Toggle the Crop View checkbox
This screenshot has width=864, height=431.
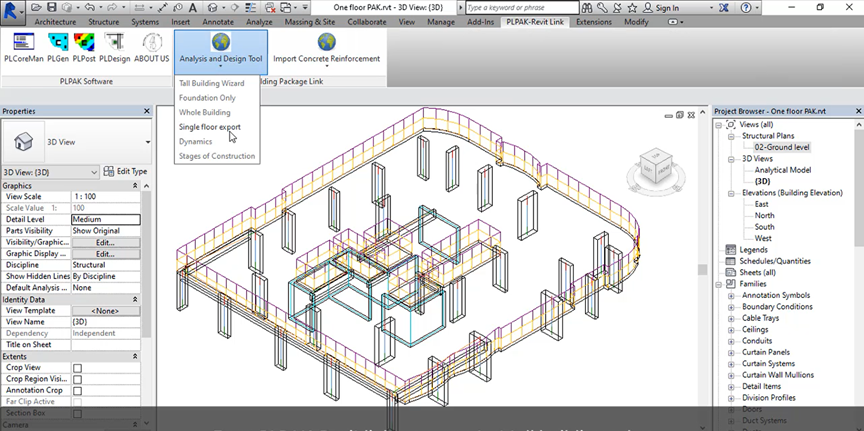[x=78, y=368]
